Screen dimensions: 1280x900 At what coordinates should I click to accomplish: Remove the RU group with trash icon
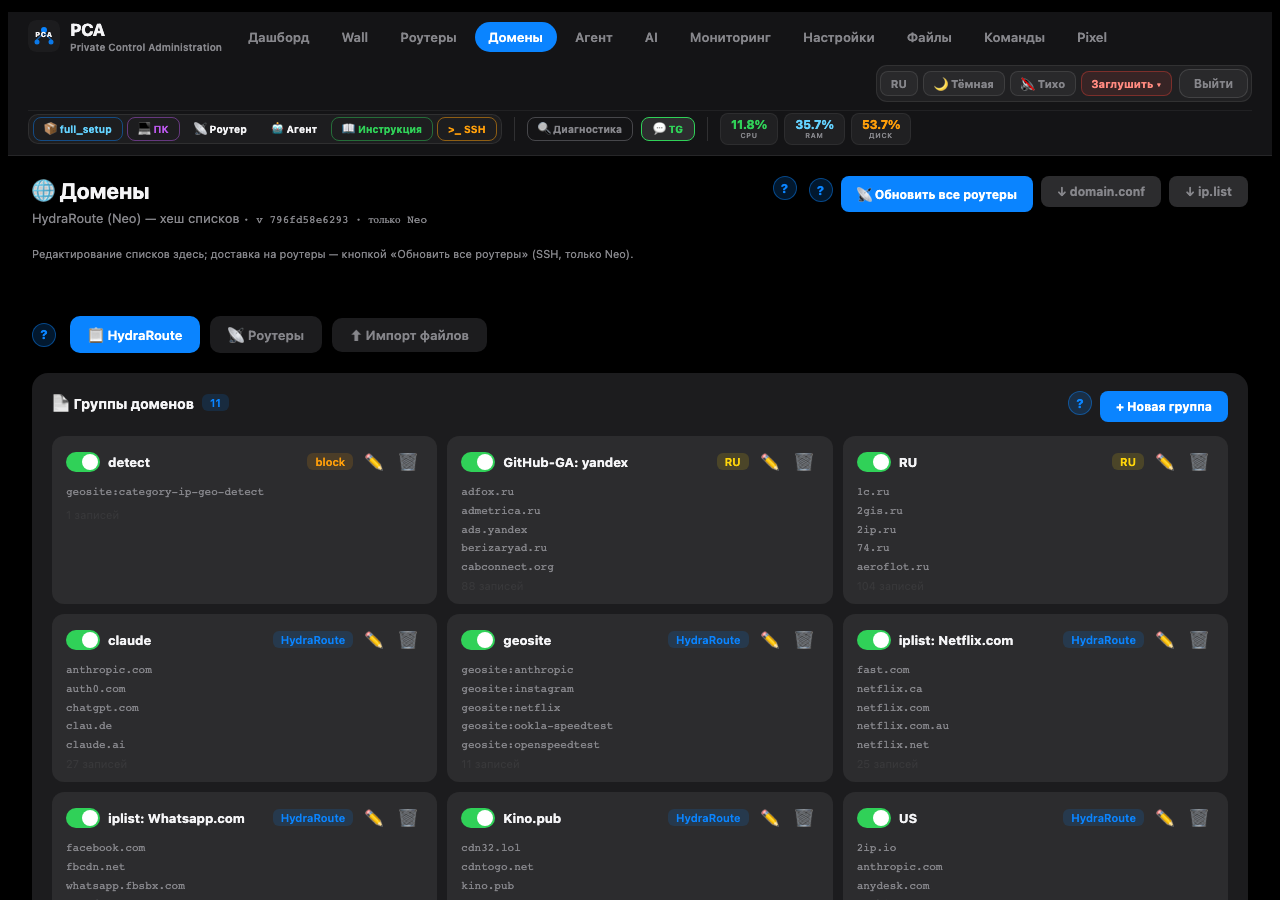click(1199, 462)
